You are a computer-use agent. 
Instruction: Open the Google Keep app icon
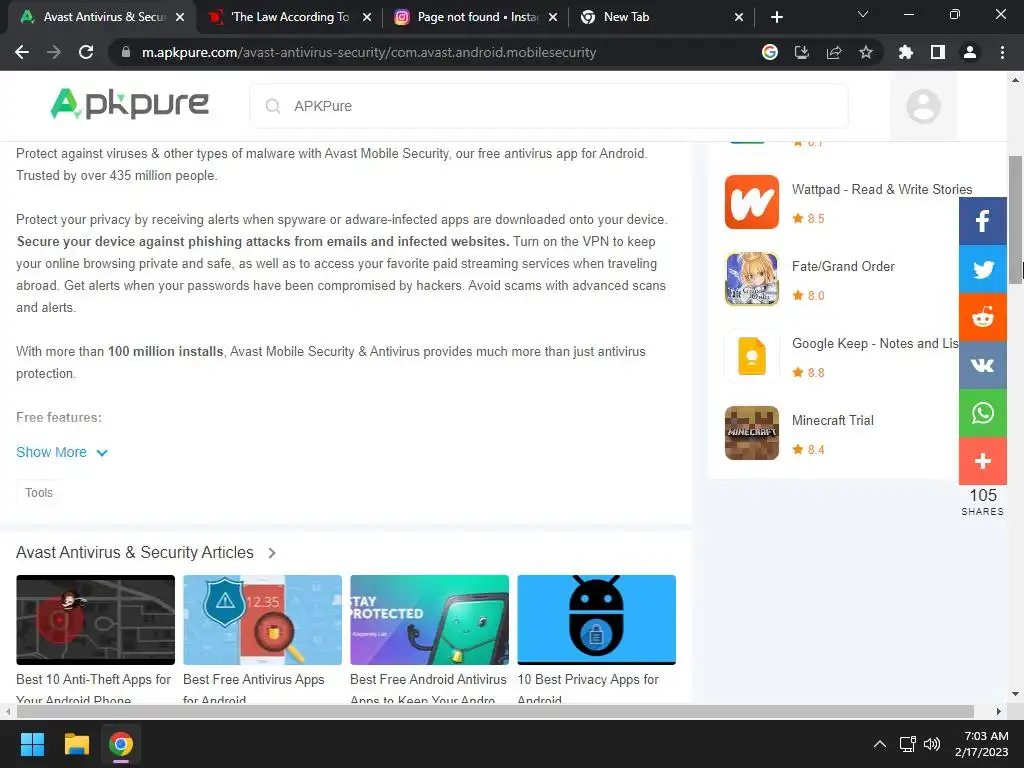click(752, 356)
